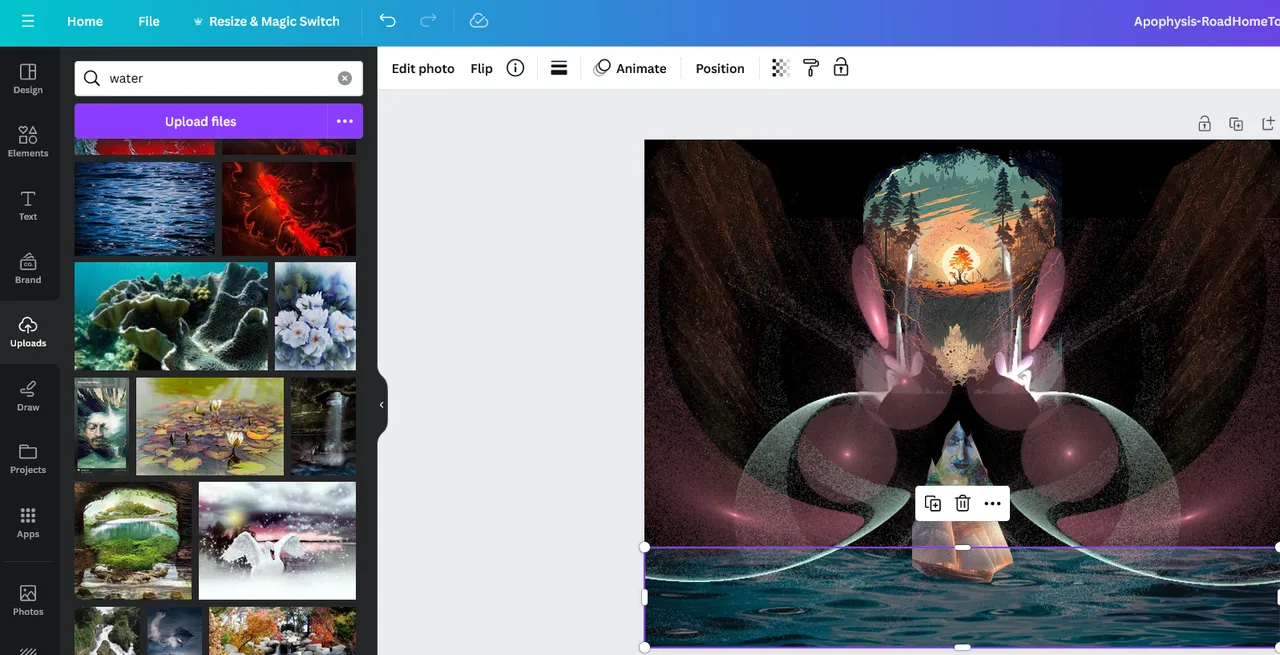Click the Animate button
The image size is (1280, 655).
pos(630,68)
